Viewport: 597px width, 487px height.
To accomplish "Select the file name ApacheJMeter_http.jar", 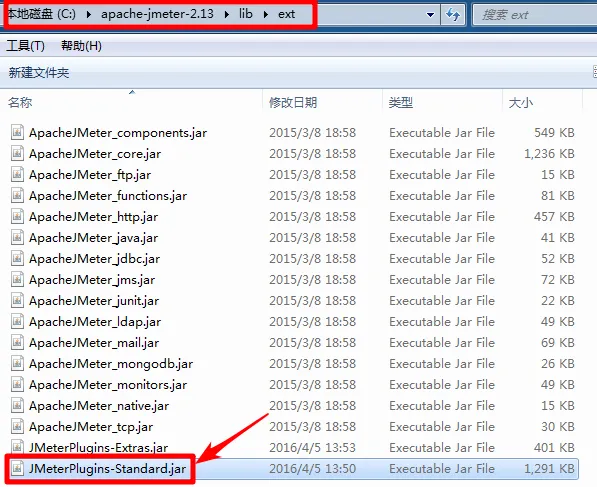I will [93, 217].
